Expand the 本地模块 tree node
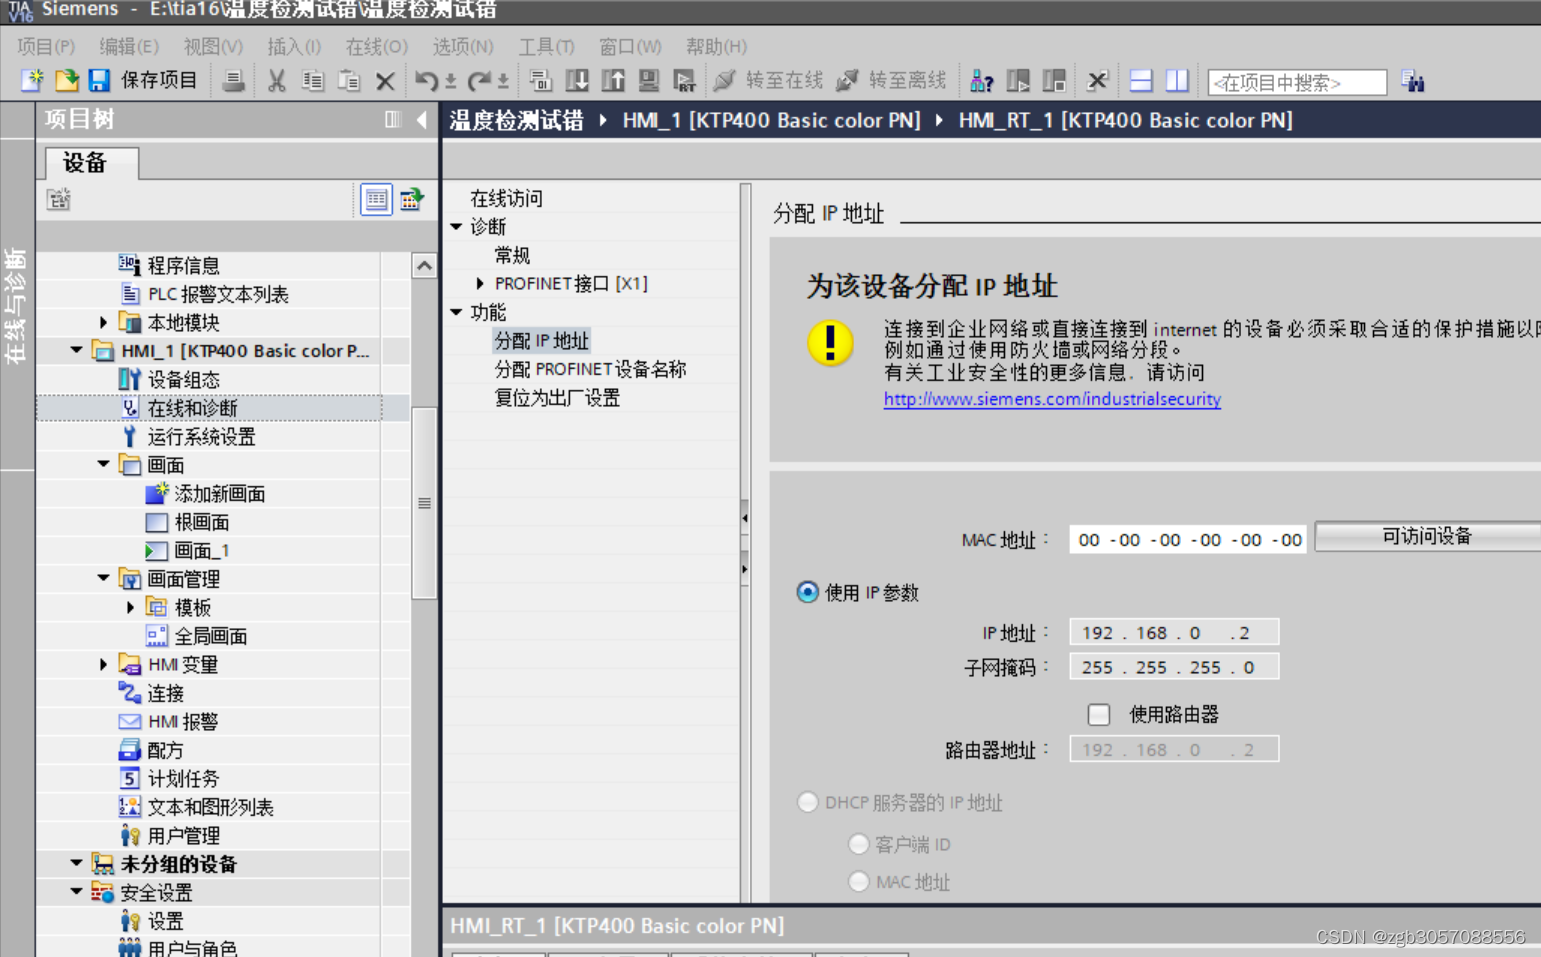This screenshot has width=1541, height=957. [103, 322]
